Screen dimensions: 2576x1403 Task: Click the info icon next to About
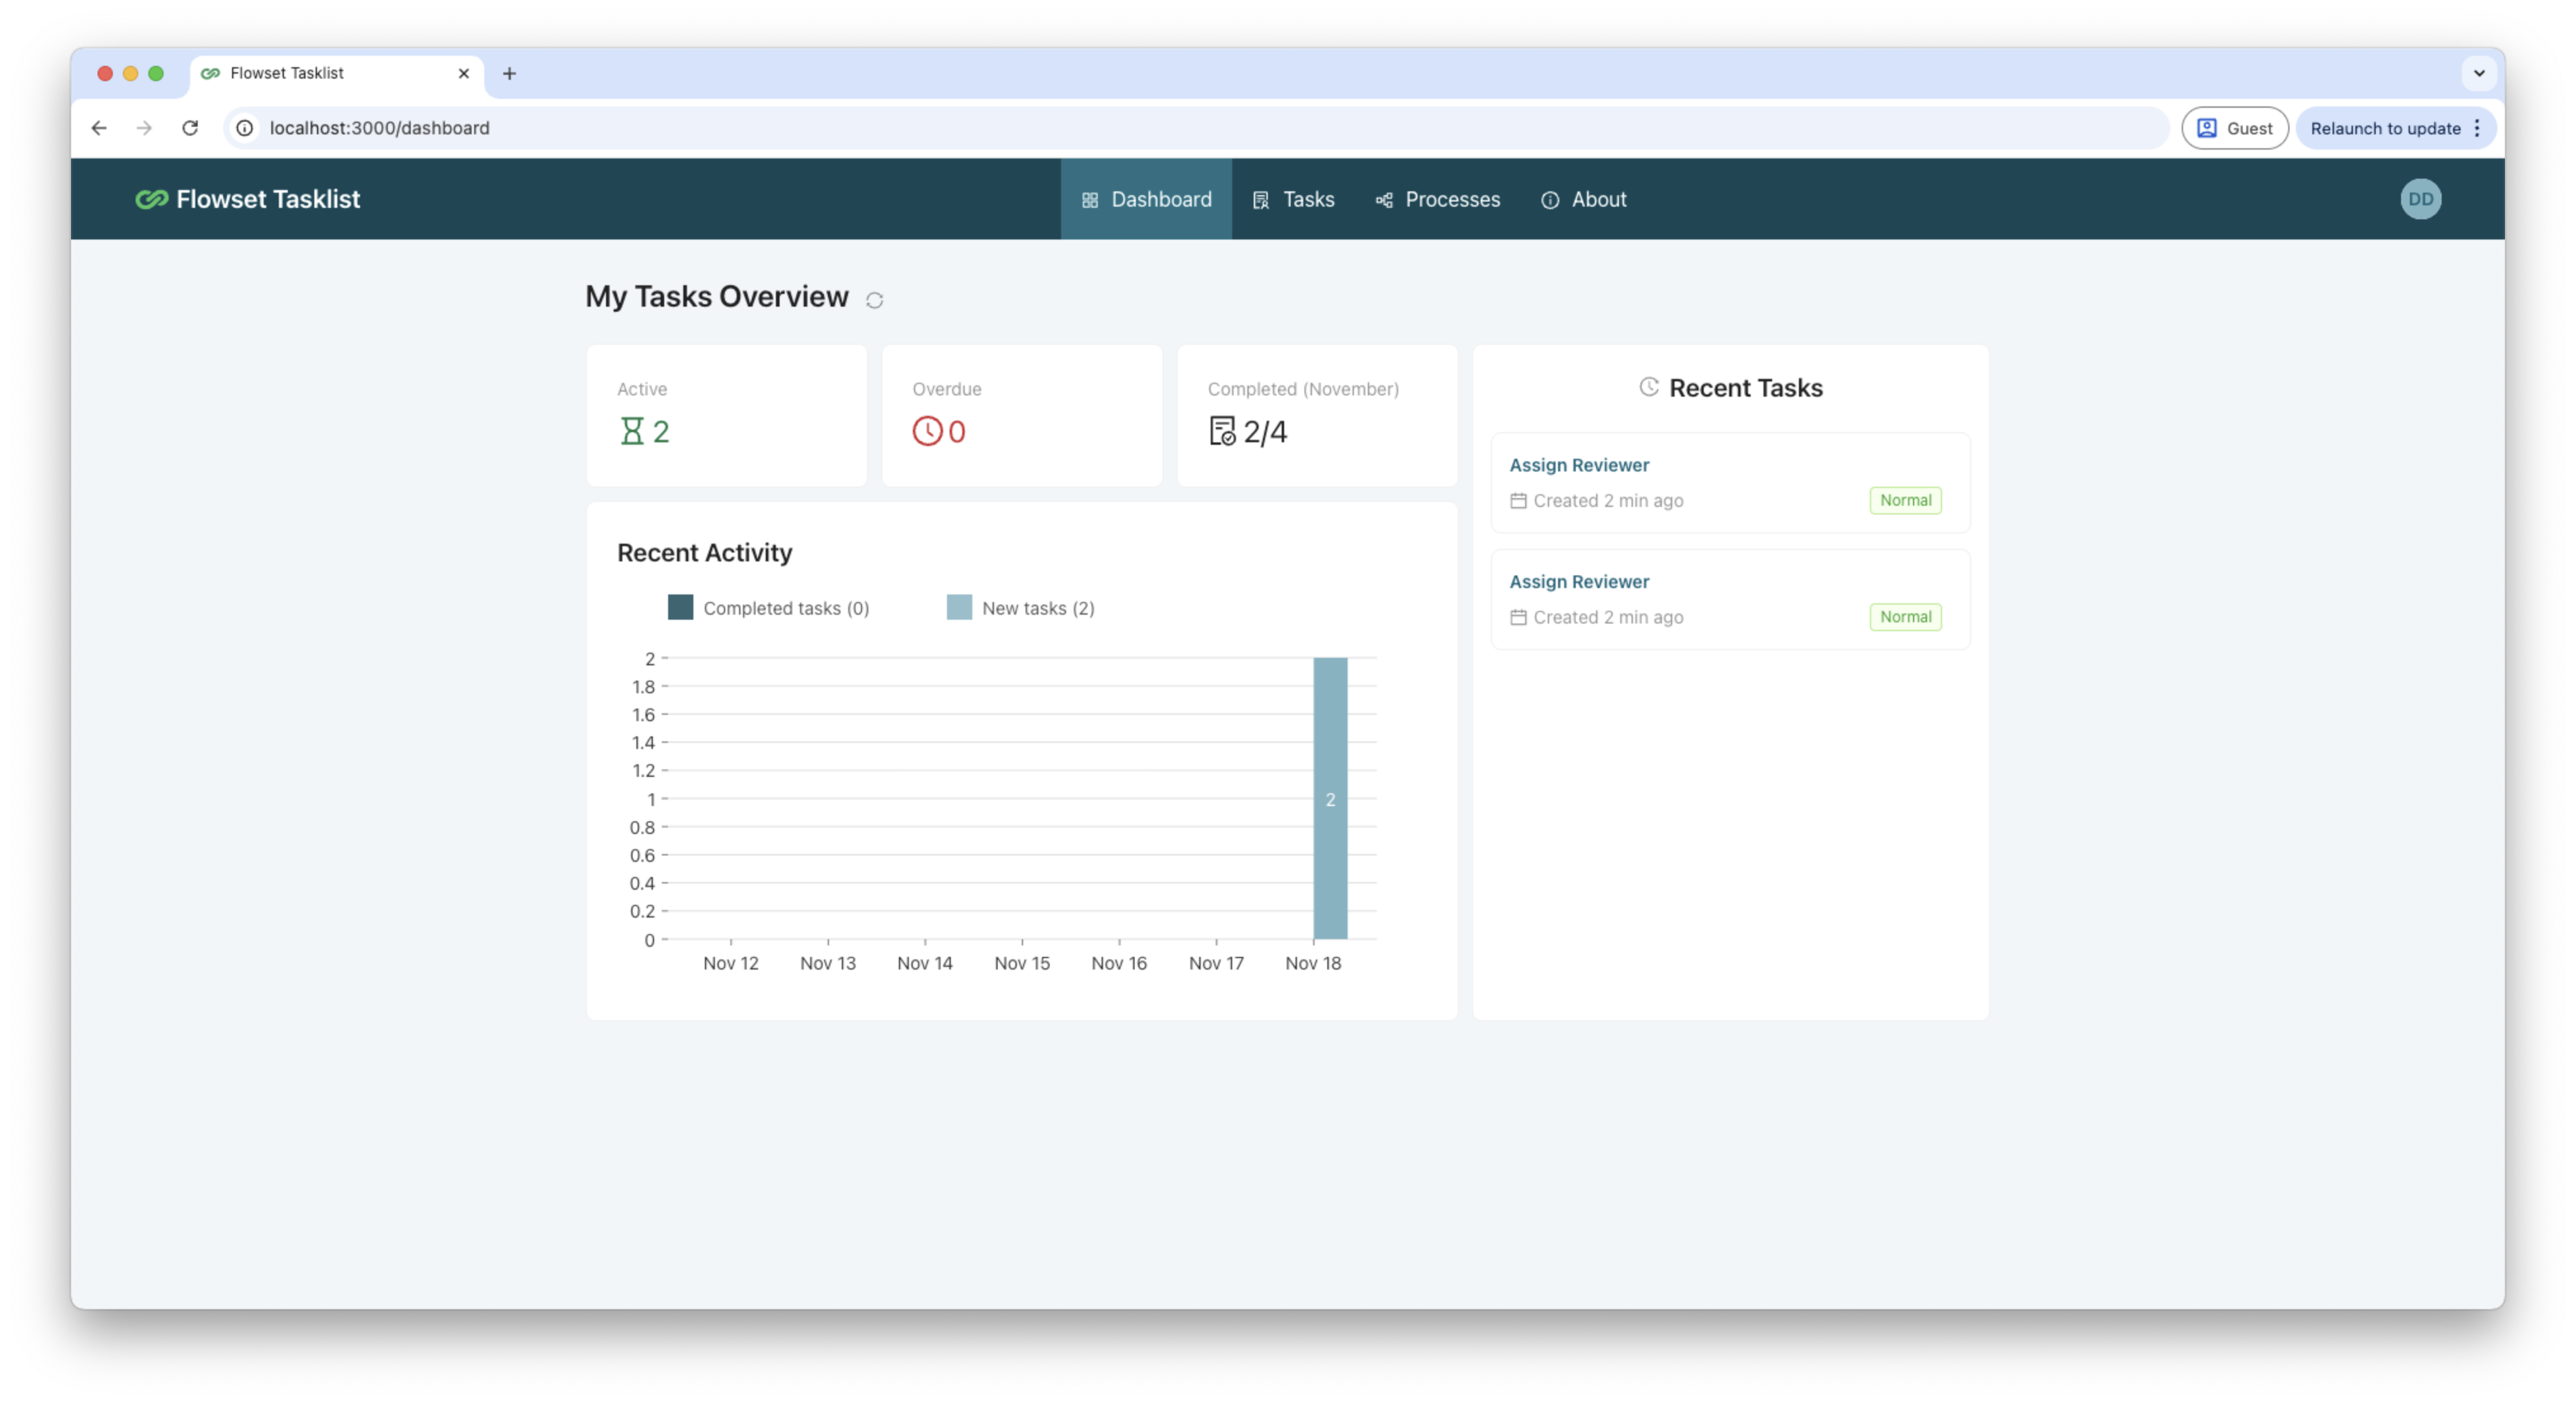1550,200
